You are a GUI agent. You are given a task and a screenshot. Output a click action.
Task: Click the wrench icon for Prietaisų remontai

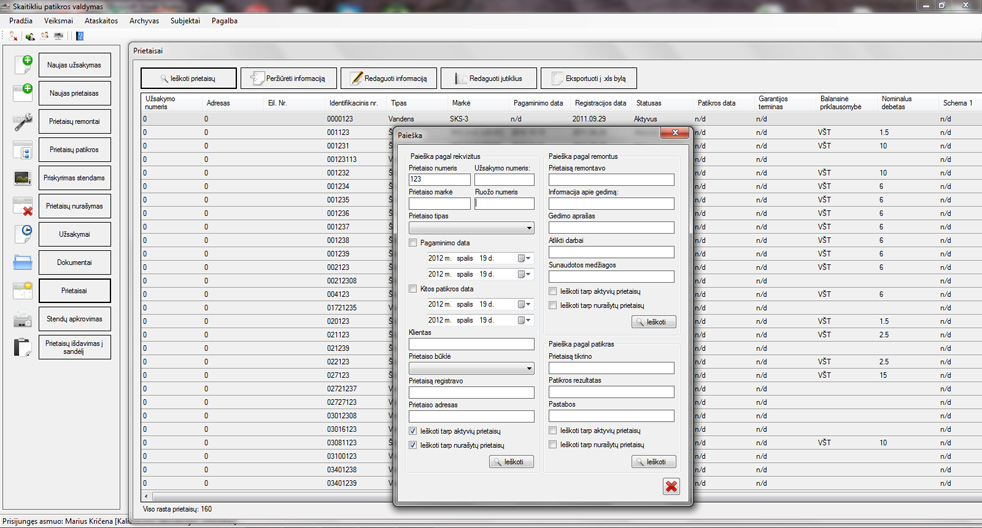(22, 122)
